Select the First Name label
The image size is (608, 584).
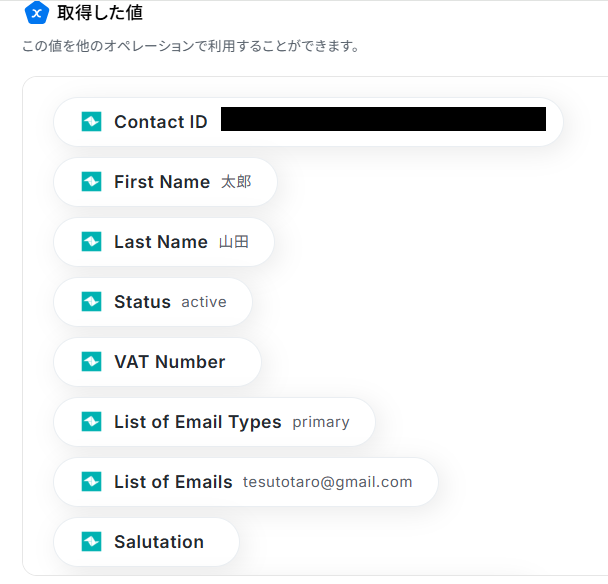[161, 182]
